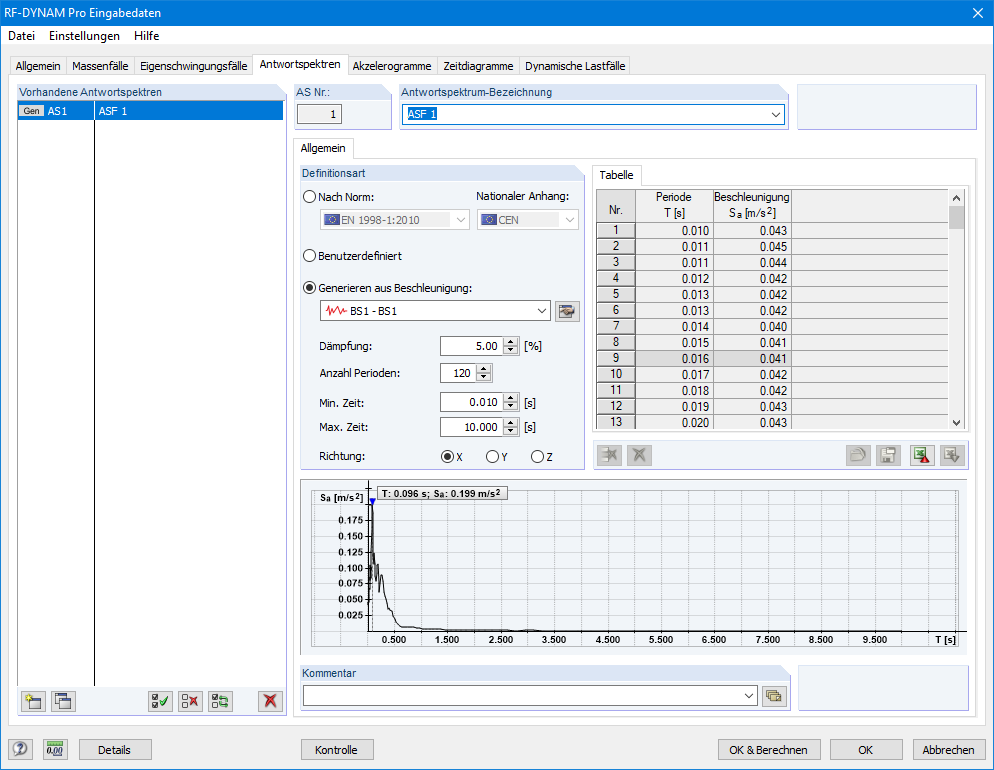Export table to Excel icon
The height and width of the screenshot is (770, 994).
coord(922,455)
